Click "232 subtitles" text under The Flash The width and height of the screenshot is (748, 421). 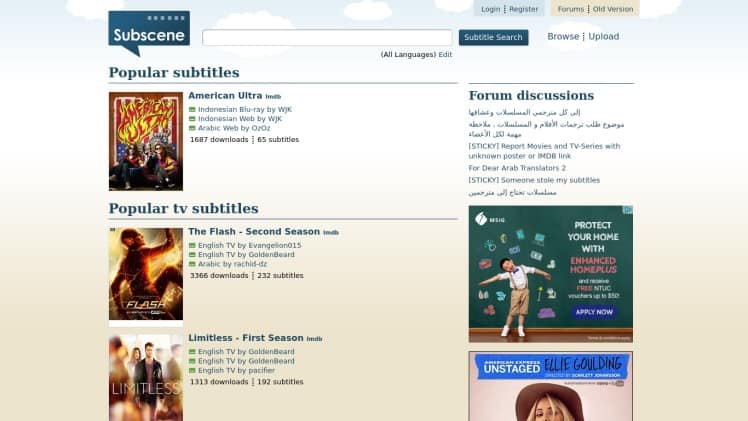280,276
